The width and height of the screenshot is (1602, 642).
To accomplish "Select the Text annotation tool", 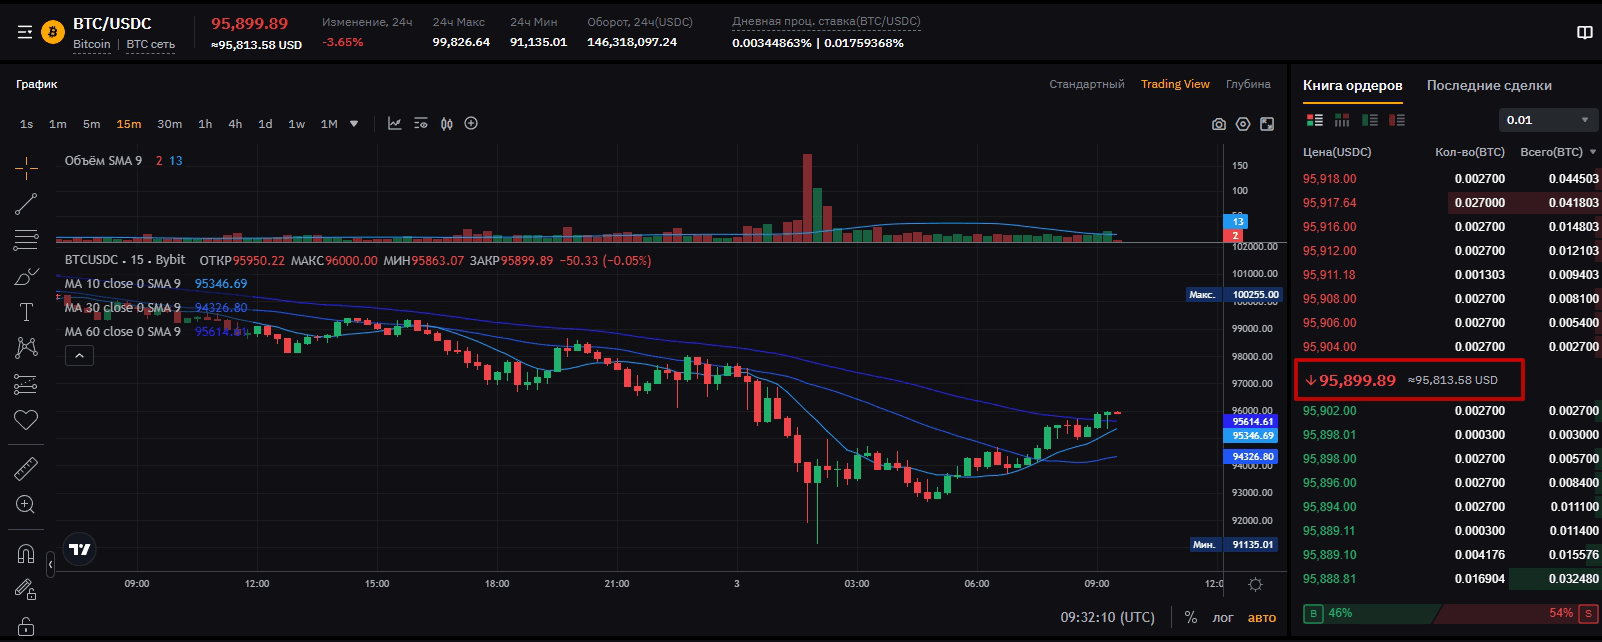I will click(x=26, y=312).
